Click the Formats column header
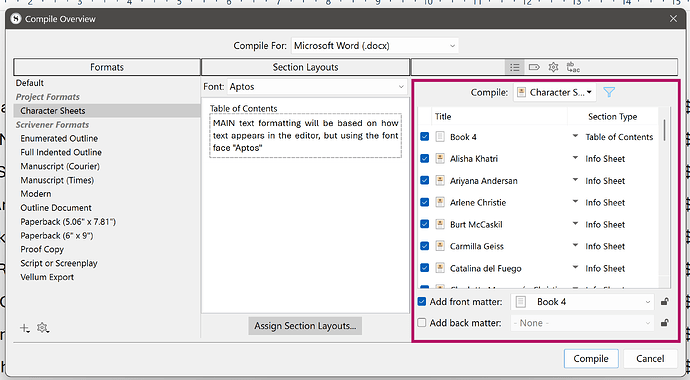The width and height of the screenshot is (690, 380). [107, 67]
